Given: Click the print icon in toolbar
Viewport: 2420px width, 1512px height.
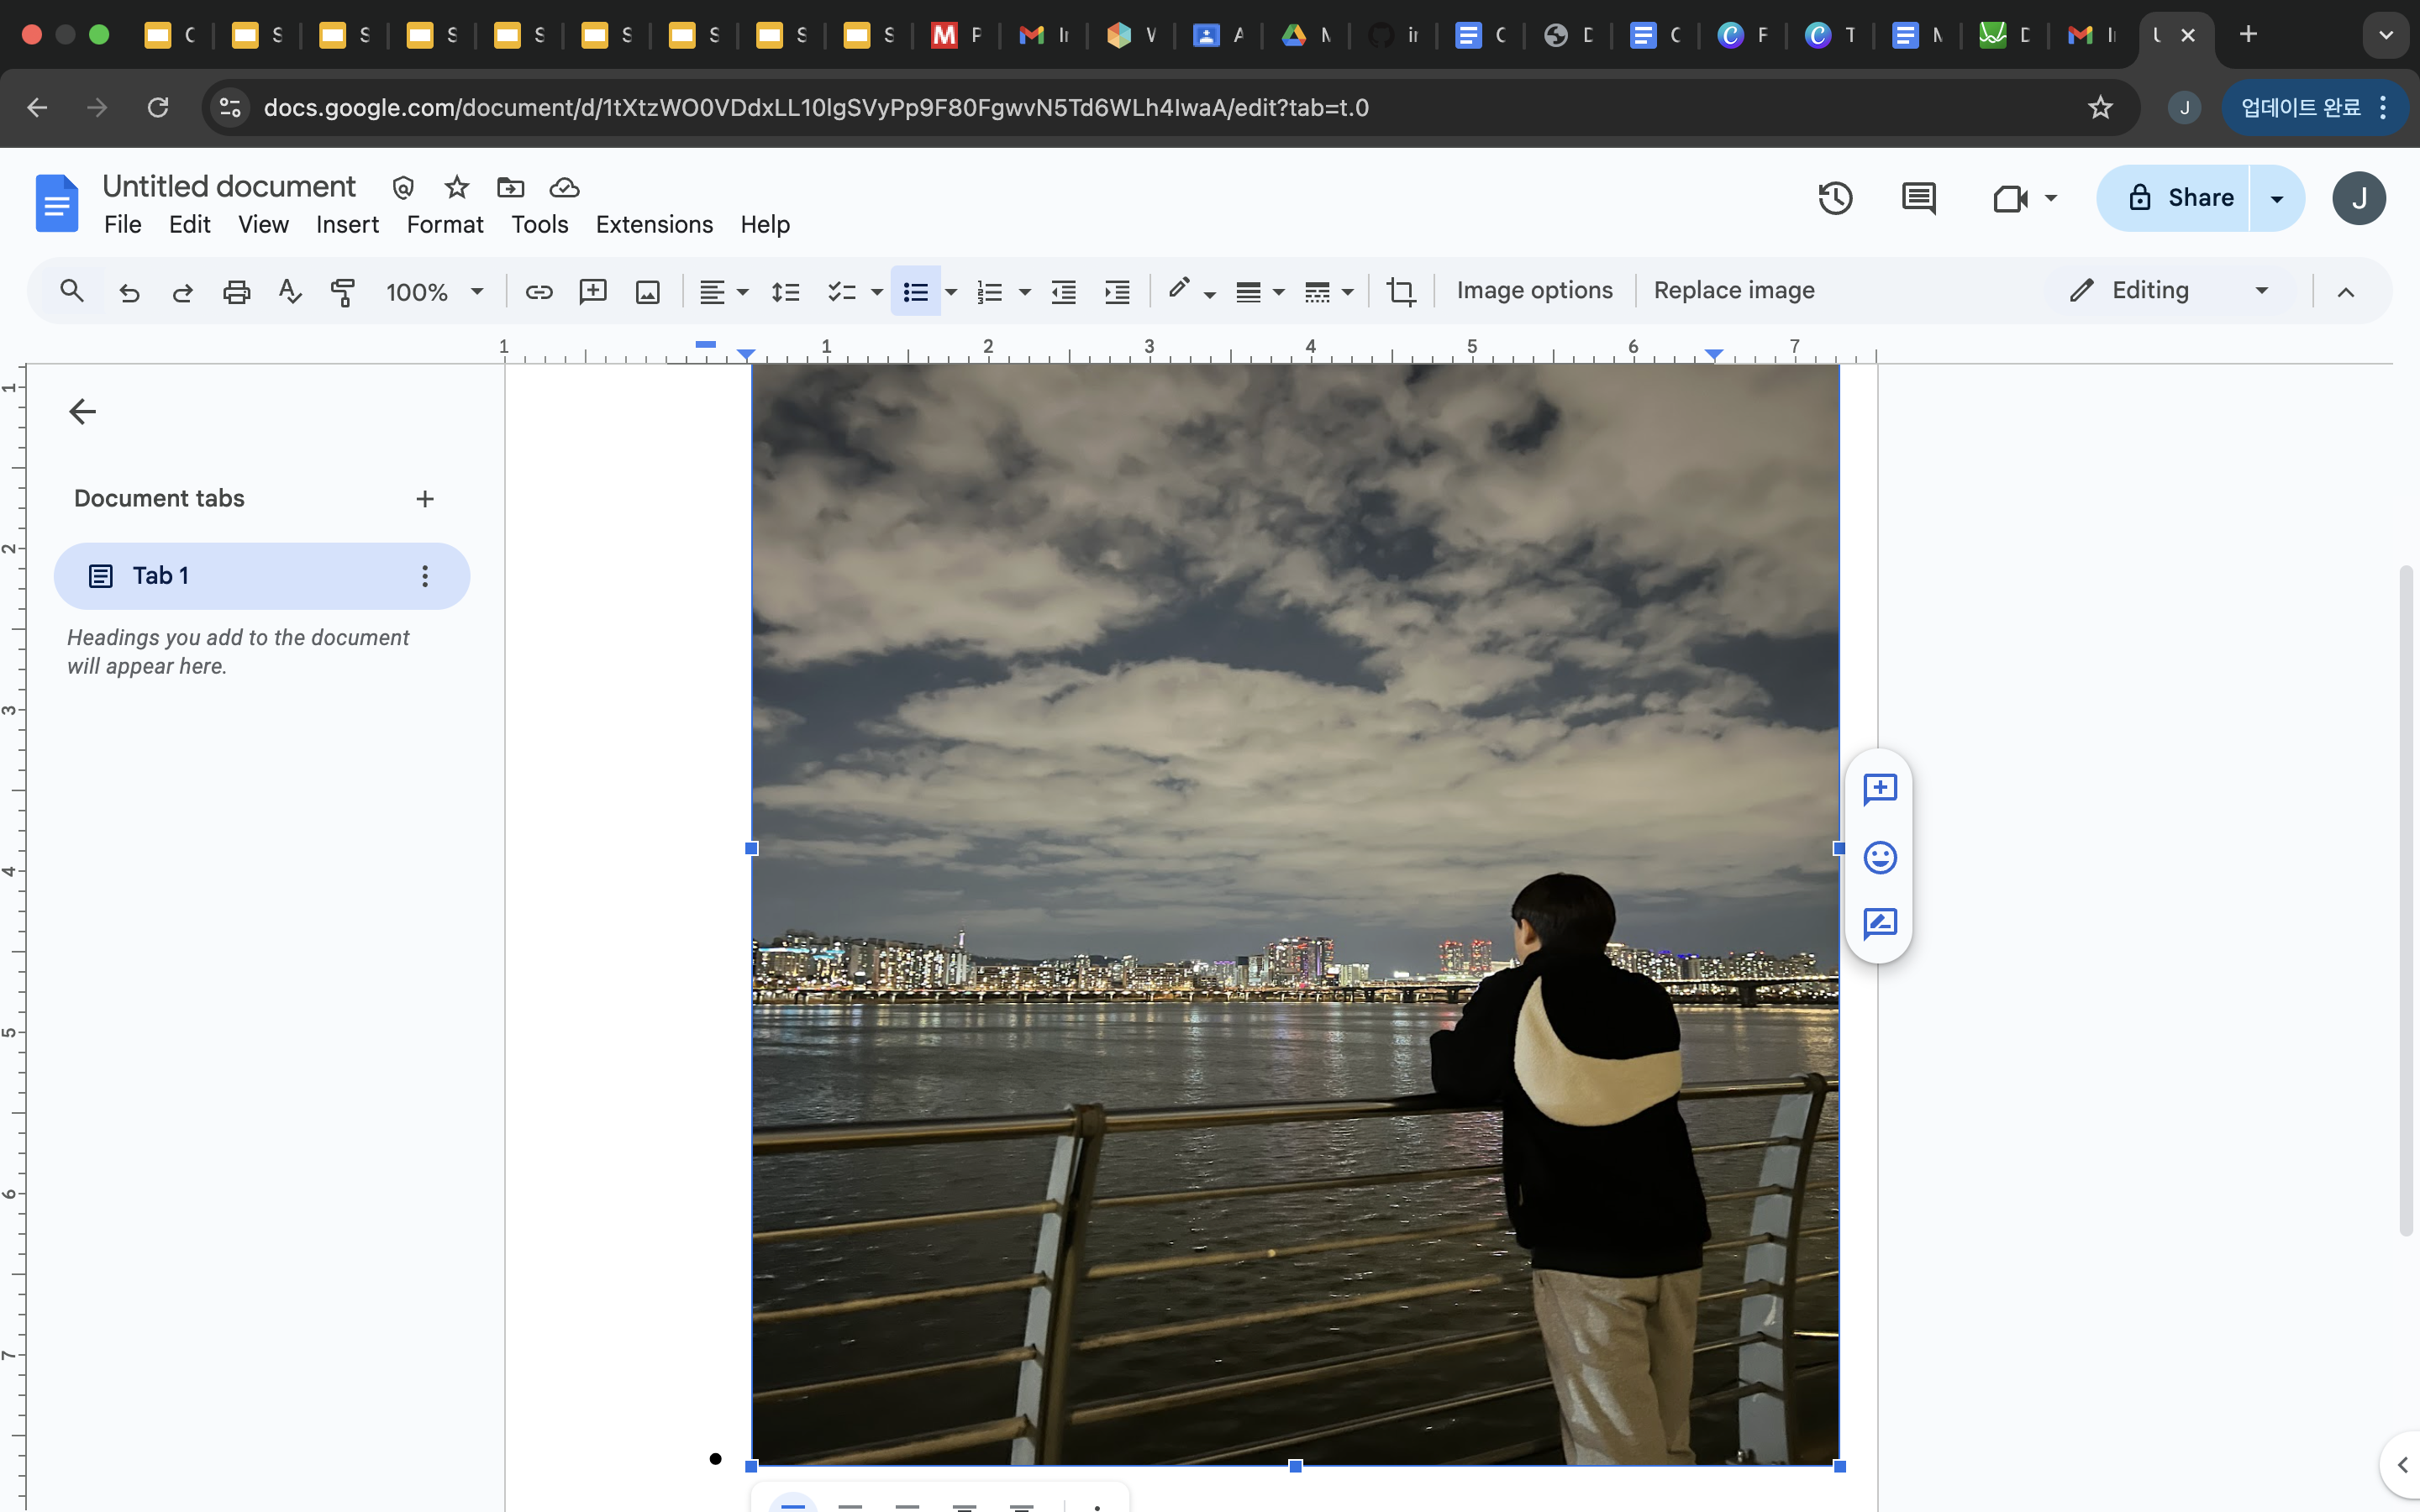Looking at the screenshot, I should (236, 291).
